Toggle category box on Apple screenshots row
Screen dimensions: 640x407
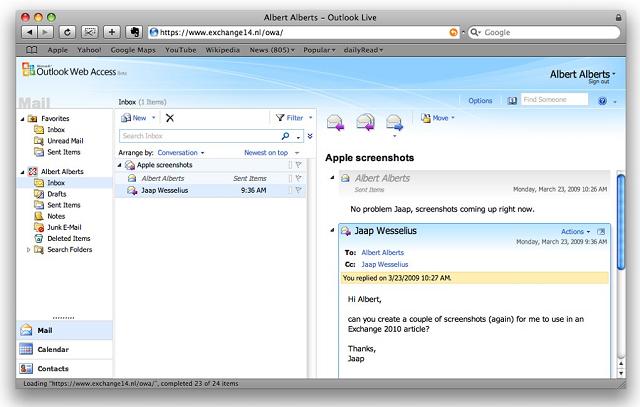click(290, 165)
